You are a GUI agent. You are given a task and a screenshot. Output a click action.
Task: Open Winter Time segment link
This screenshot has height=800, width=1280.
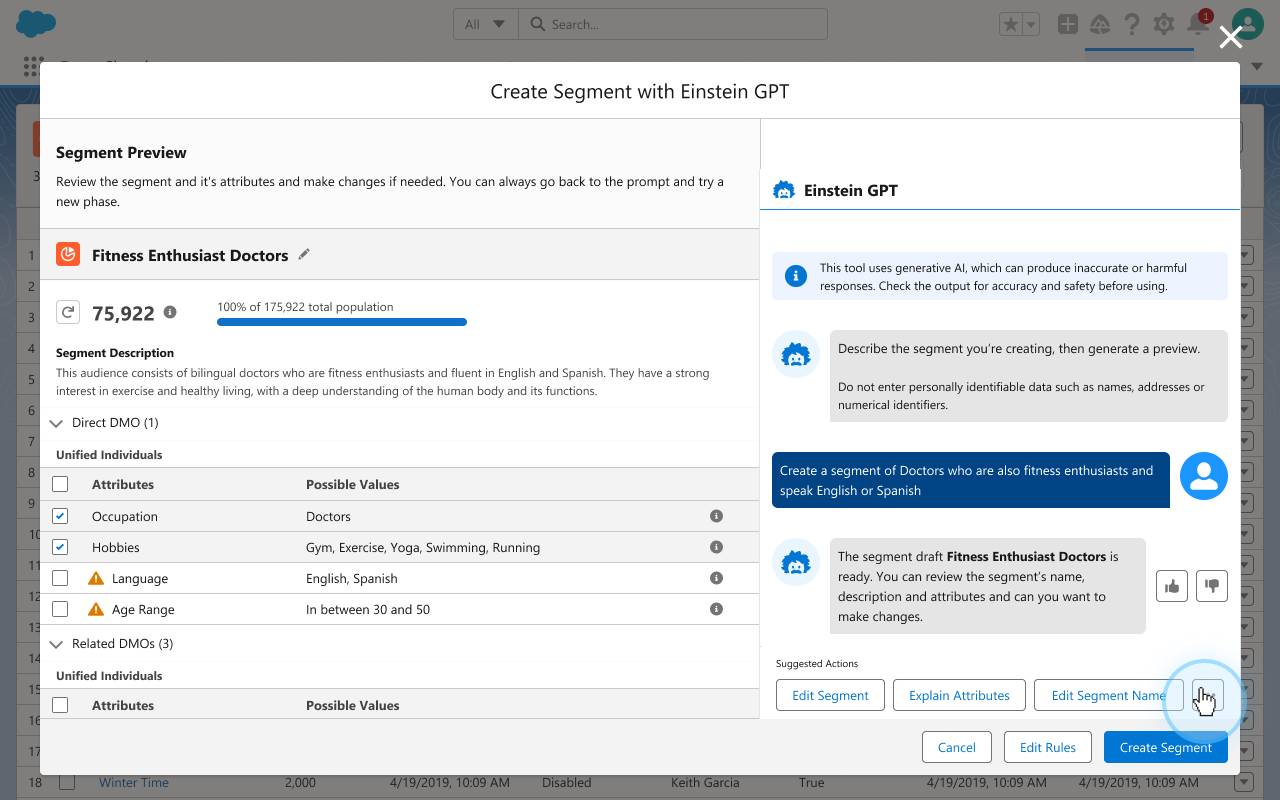[x=134, y=782]
